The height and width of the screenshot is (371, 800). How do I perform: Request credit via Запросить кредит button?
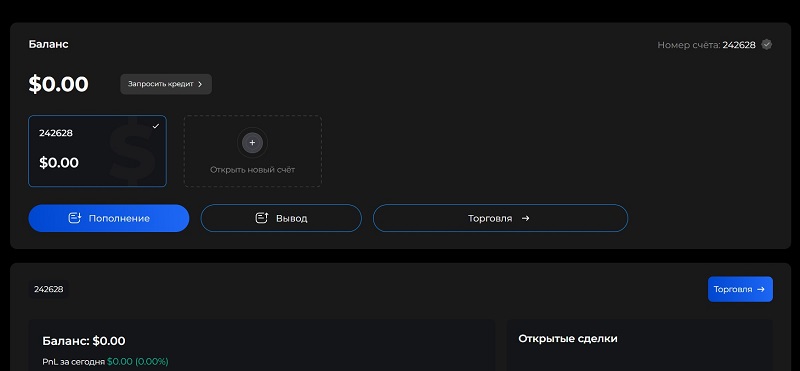(166, 84)
